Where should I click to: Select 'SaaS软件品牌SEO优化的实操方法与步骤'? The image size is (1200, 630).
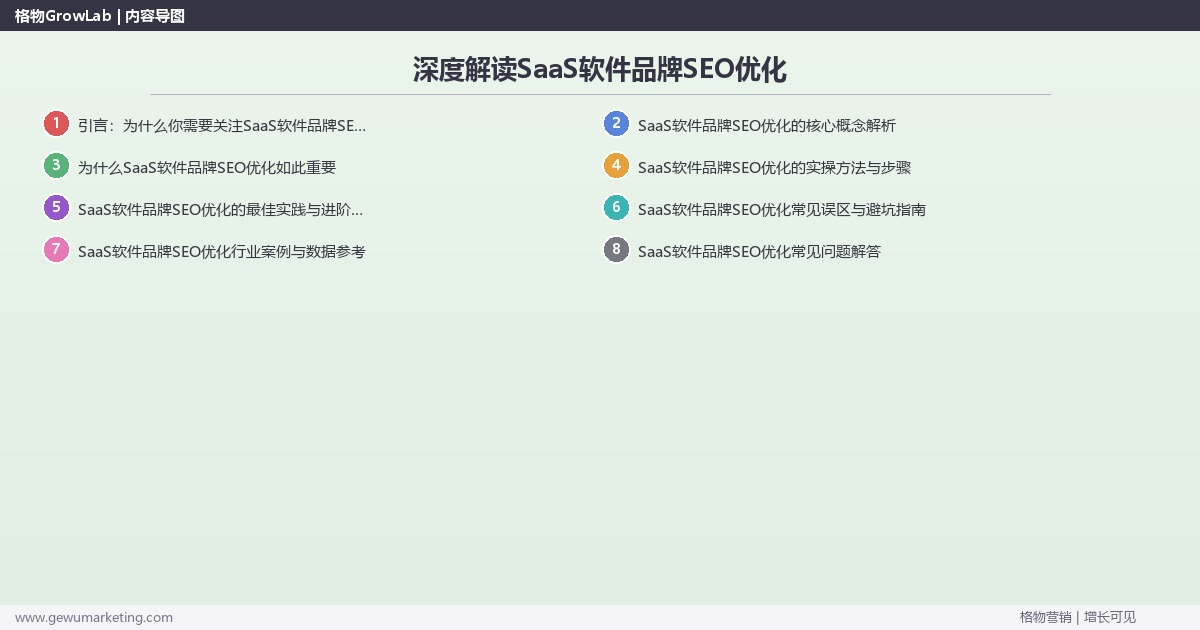pos(774,168)
